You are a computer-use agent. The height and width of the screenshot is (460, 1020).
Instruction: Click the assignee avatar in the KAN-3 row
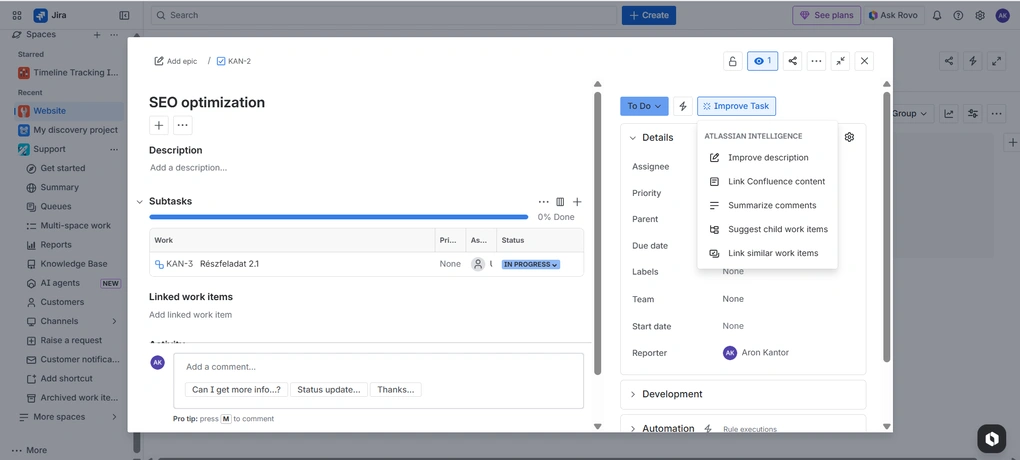point(478,264)
